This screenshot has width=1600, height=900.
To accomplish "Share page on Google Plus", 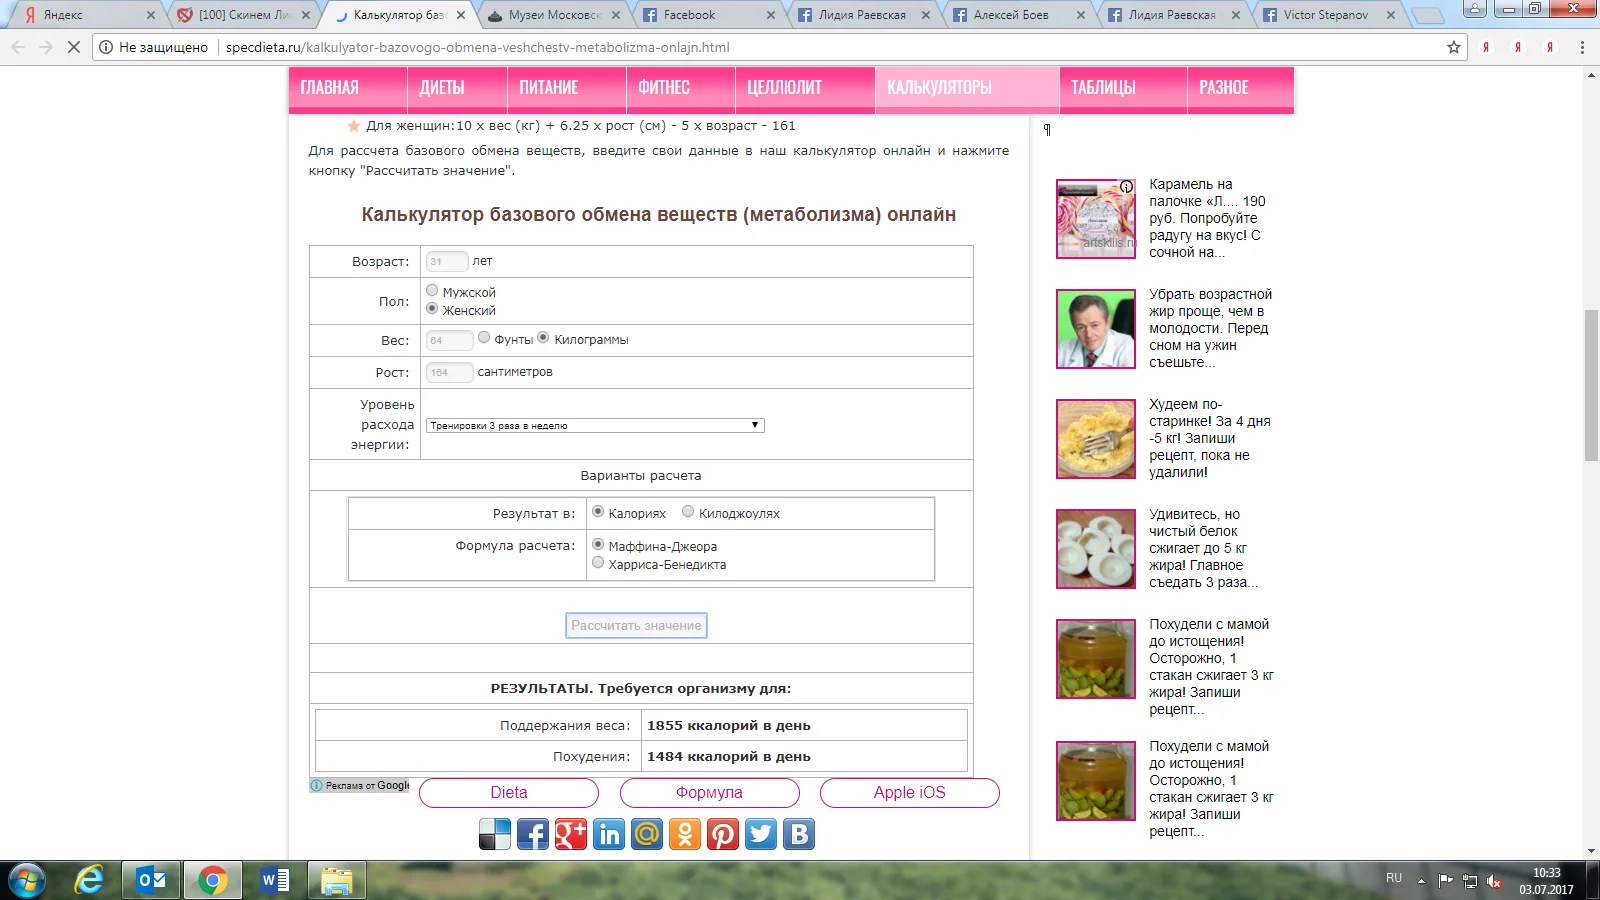I will click(x=571, y=834).
